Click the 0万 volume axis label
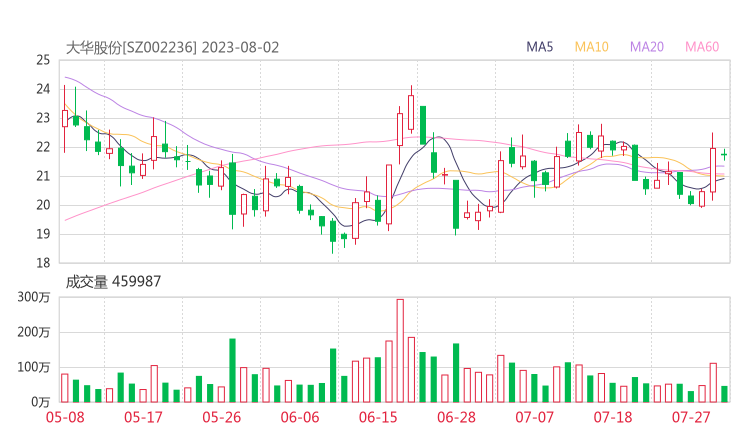The height and width of the screenshot is (440, 740). [x=41, y=402]
